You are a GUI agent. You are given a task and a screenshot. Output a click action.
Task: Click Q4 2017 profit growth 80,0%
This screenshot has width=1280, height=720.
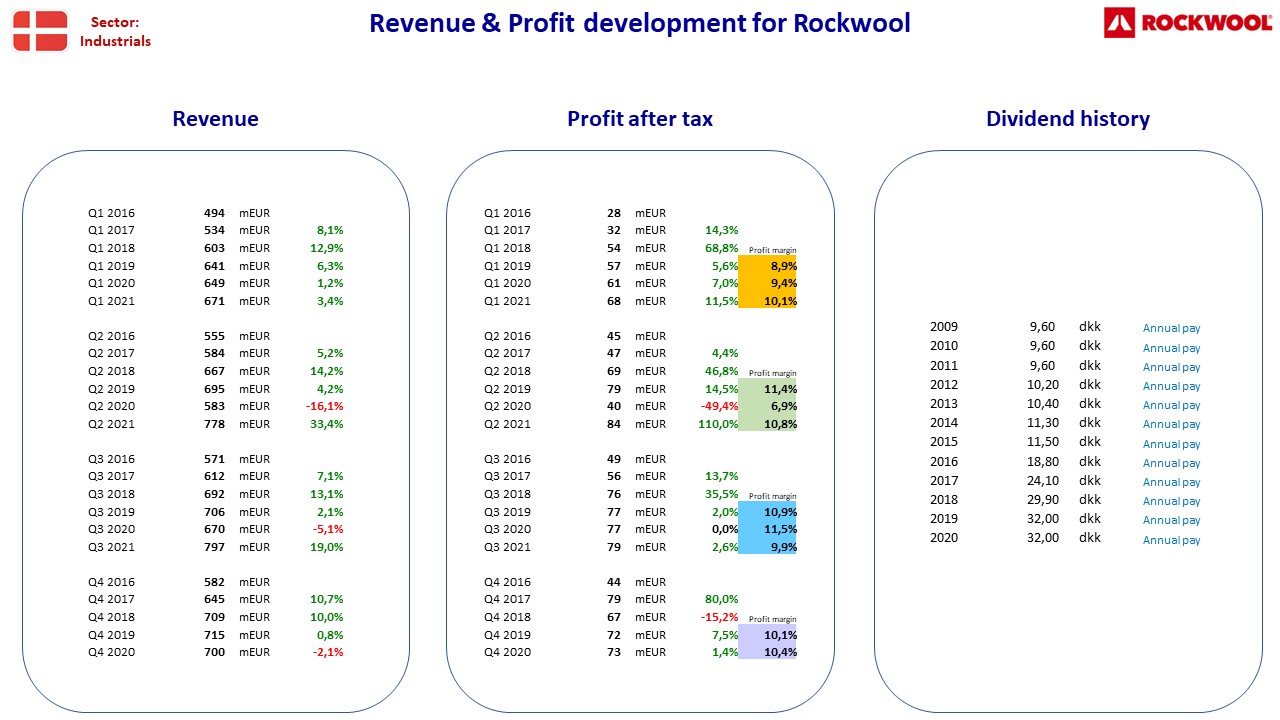722,599
